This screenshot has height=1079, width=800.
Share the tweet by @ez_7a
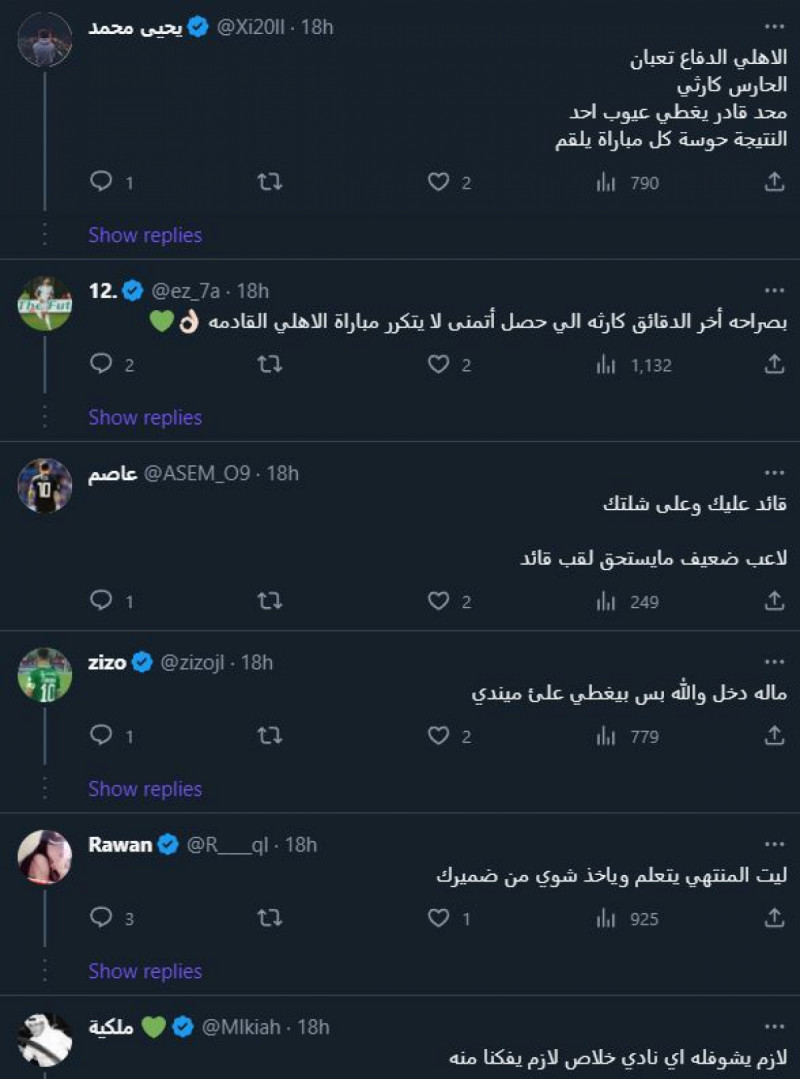774,365
